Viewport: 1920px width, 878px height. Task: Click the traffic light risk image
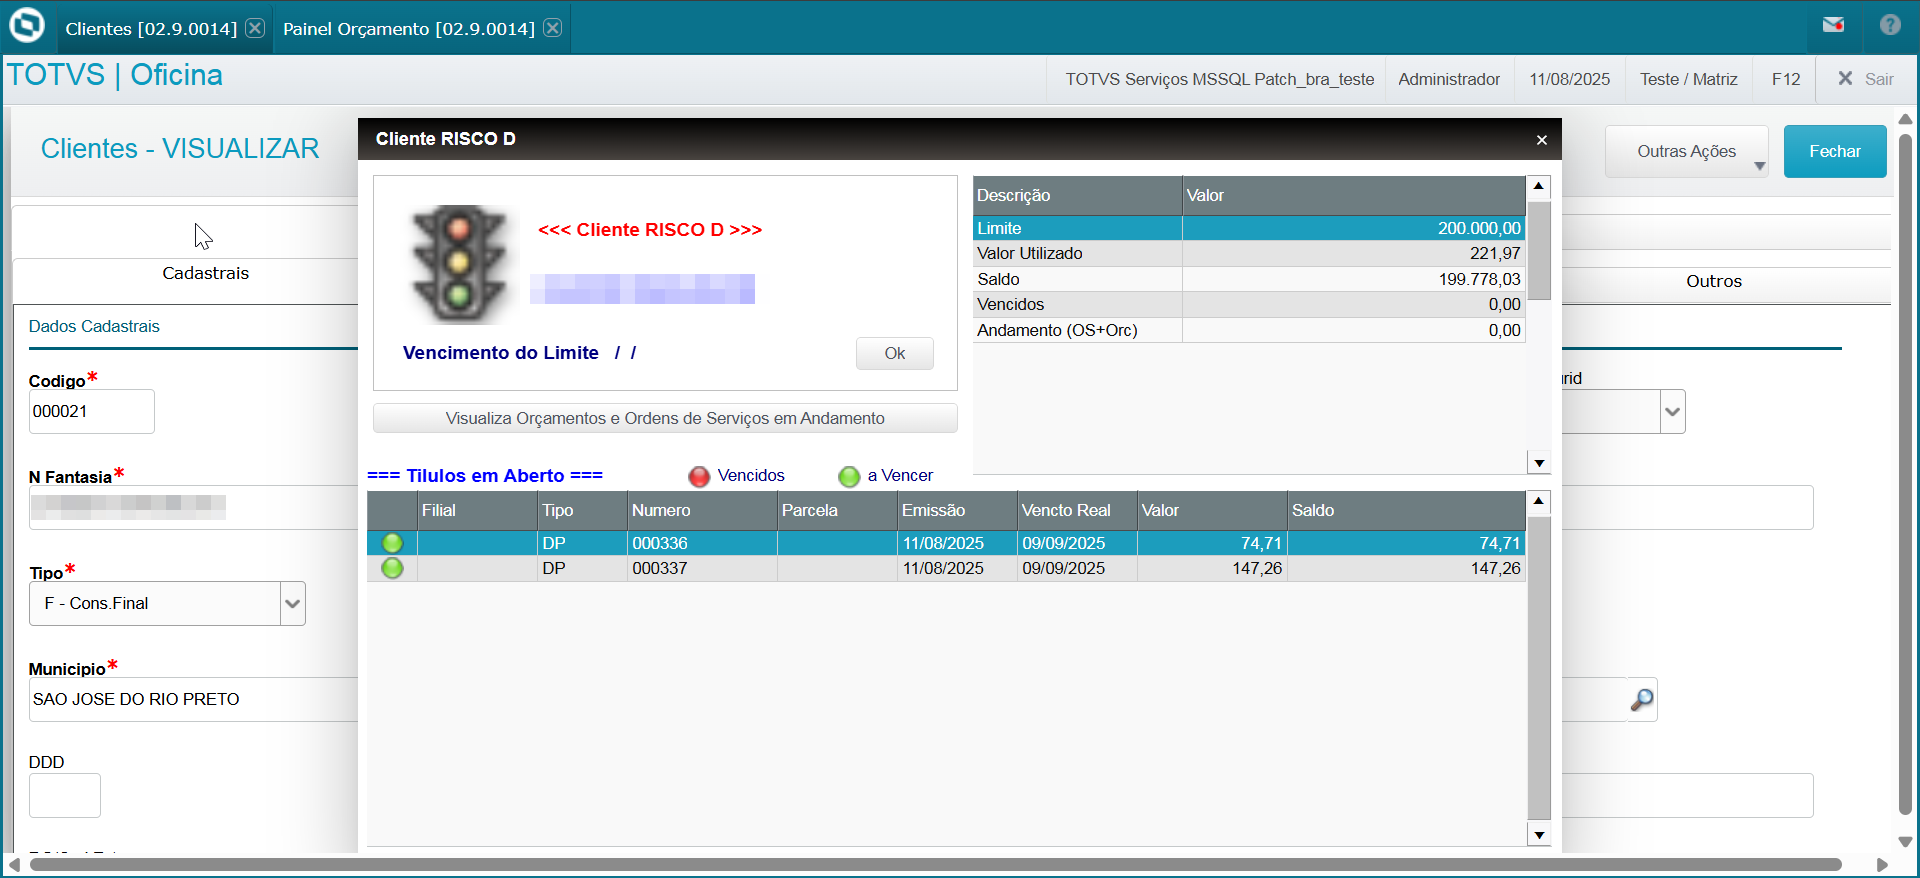pyautogui.click(x=459, y=264)
